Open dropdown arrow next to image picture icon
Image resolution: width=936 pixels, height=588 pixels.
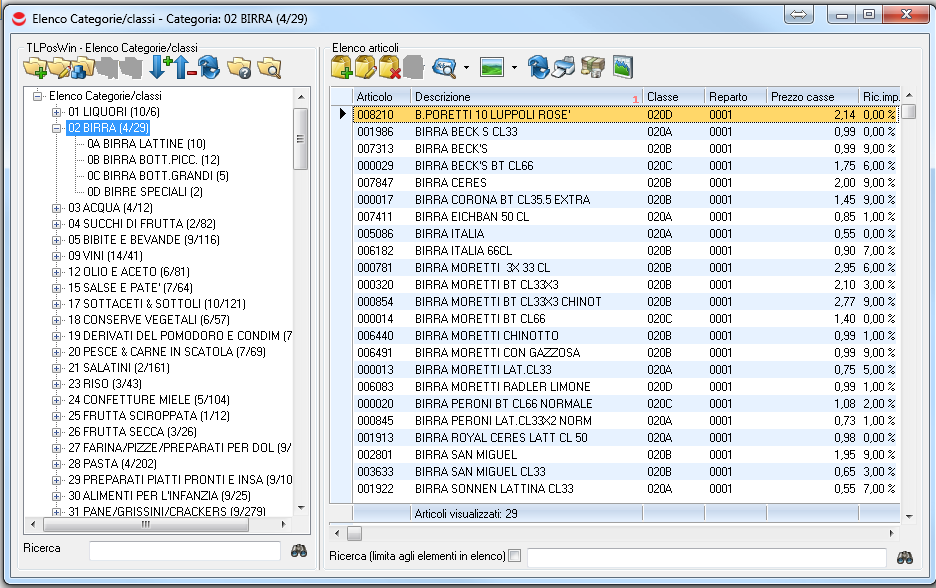tap(514, 68)
